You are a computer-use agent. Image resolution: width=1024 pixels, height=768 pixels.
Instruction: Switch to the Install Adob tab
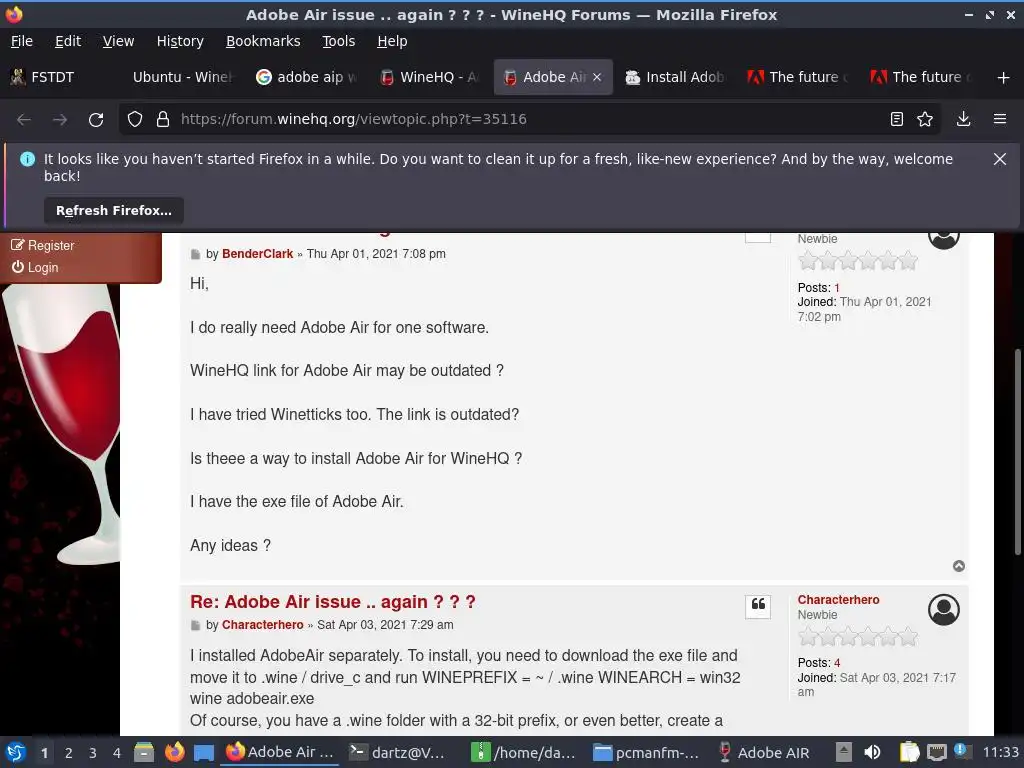coord(676,77)
